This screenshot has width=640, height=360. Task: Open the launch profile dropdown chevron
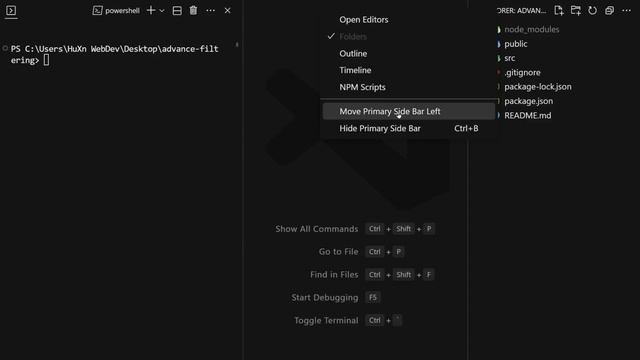162,11
